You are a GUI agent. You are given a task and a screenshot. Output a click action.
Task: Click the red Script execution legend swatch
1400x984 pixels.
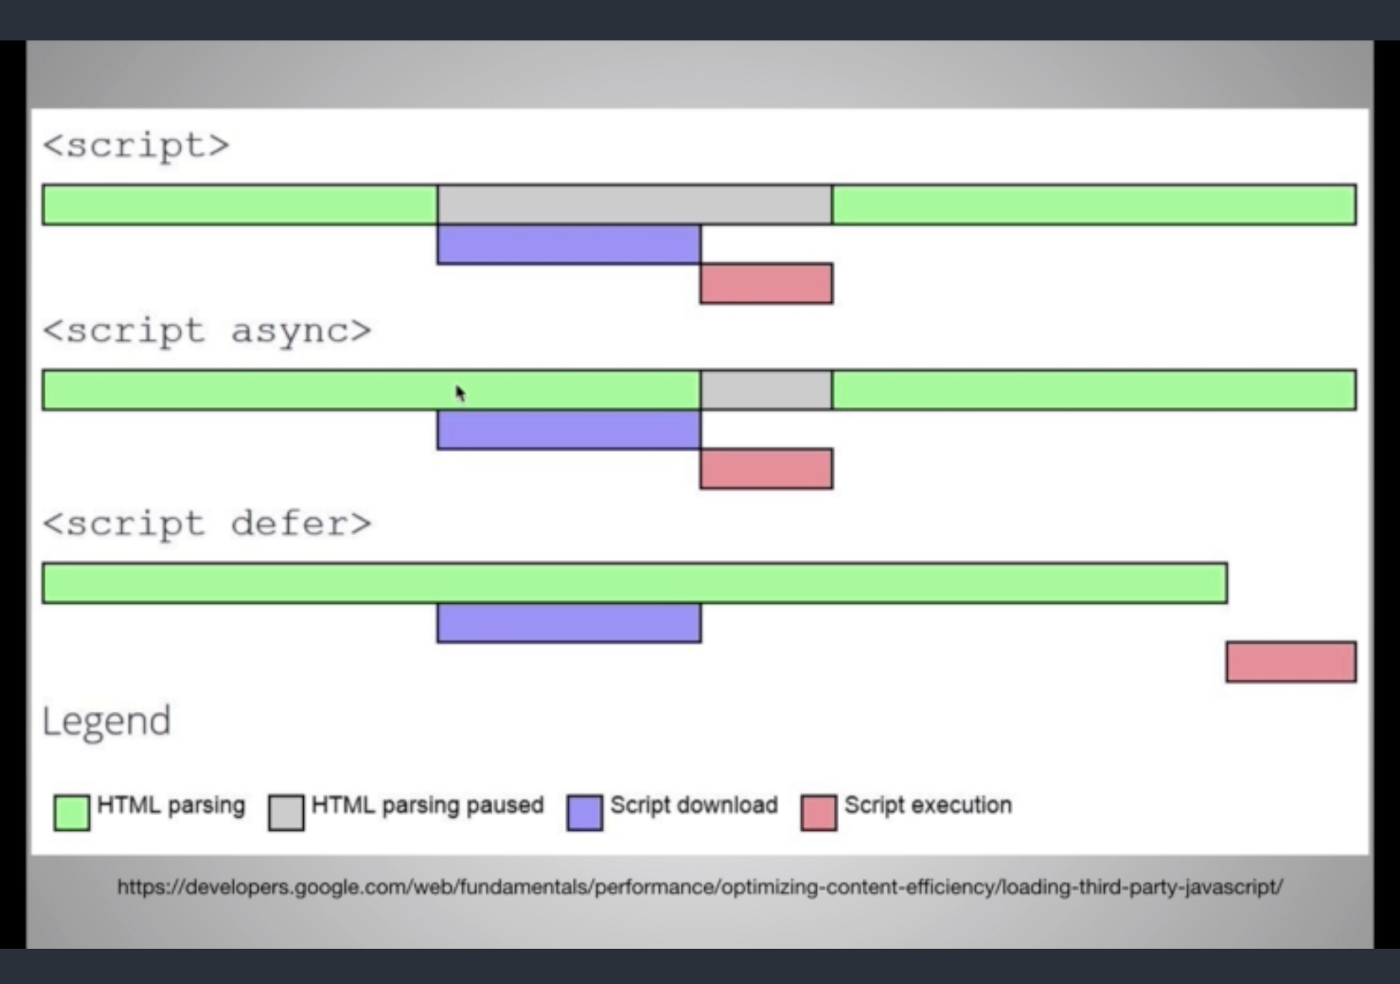(x=818, y=812)
